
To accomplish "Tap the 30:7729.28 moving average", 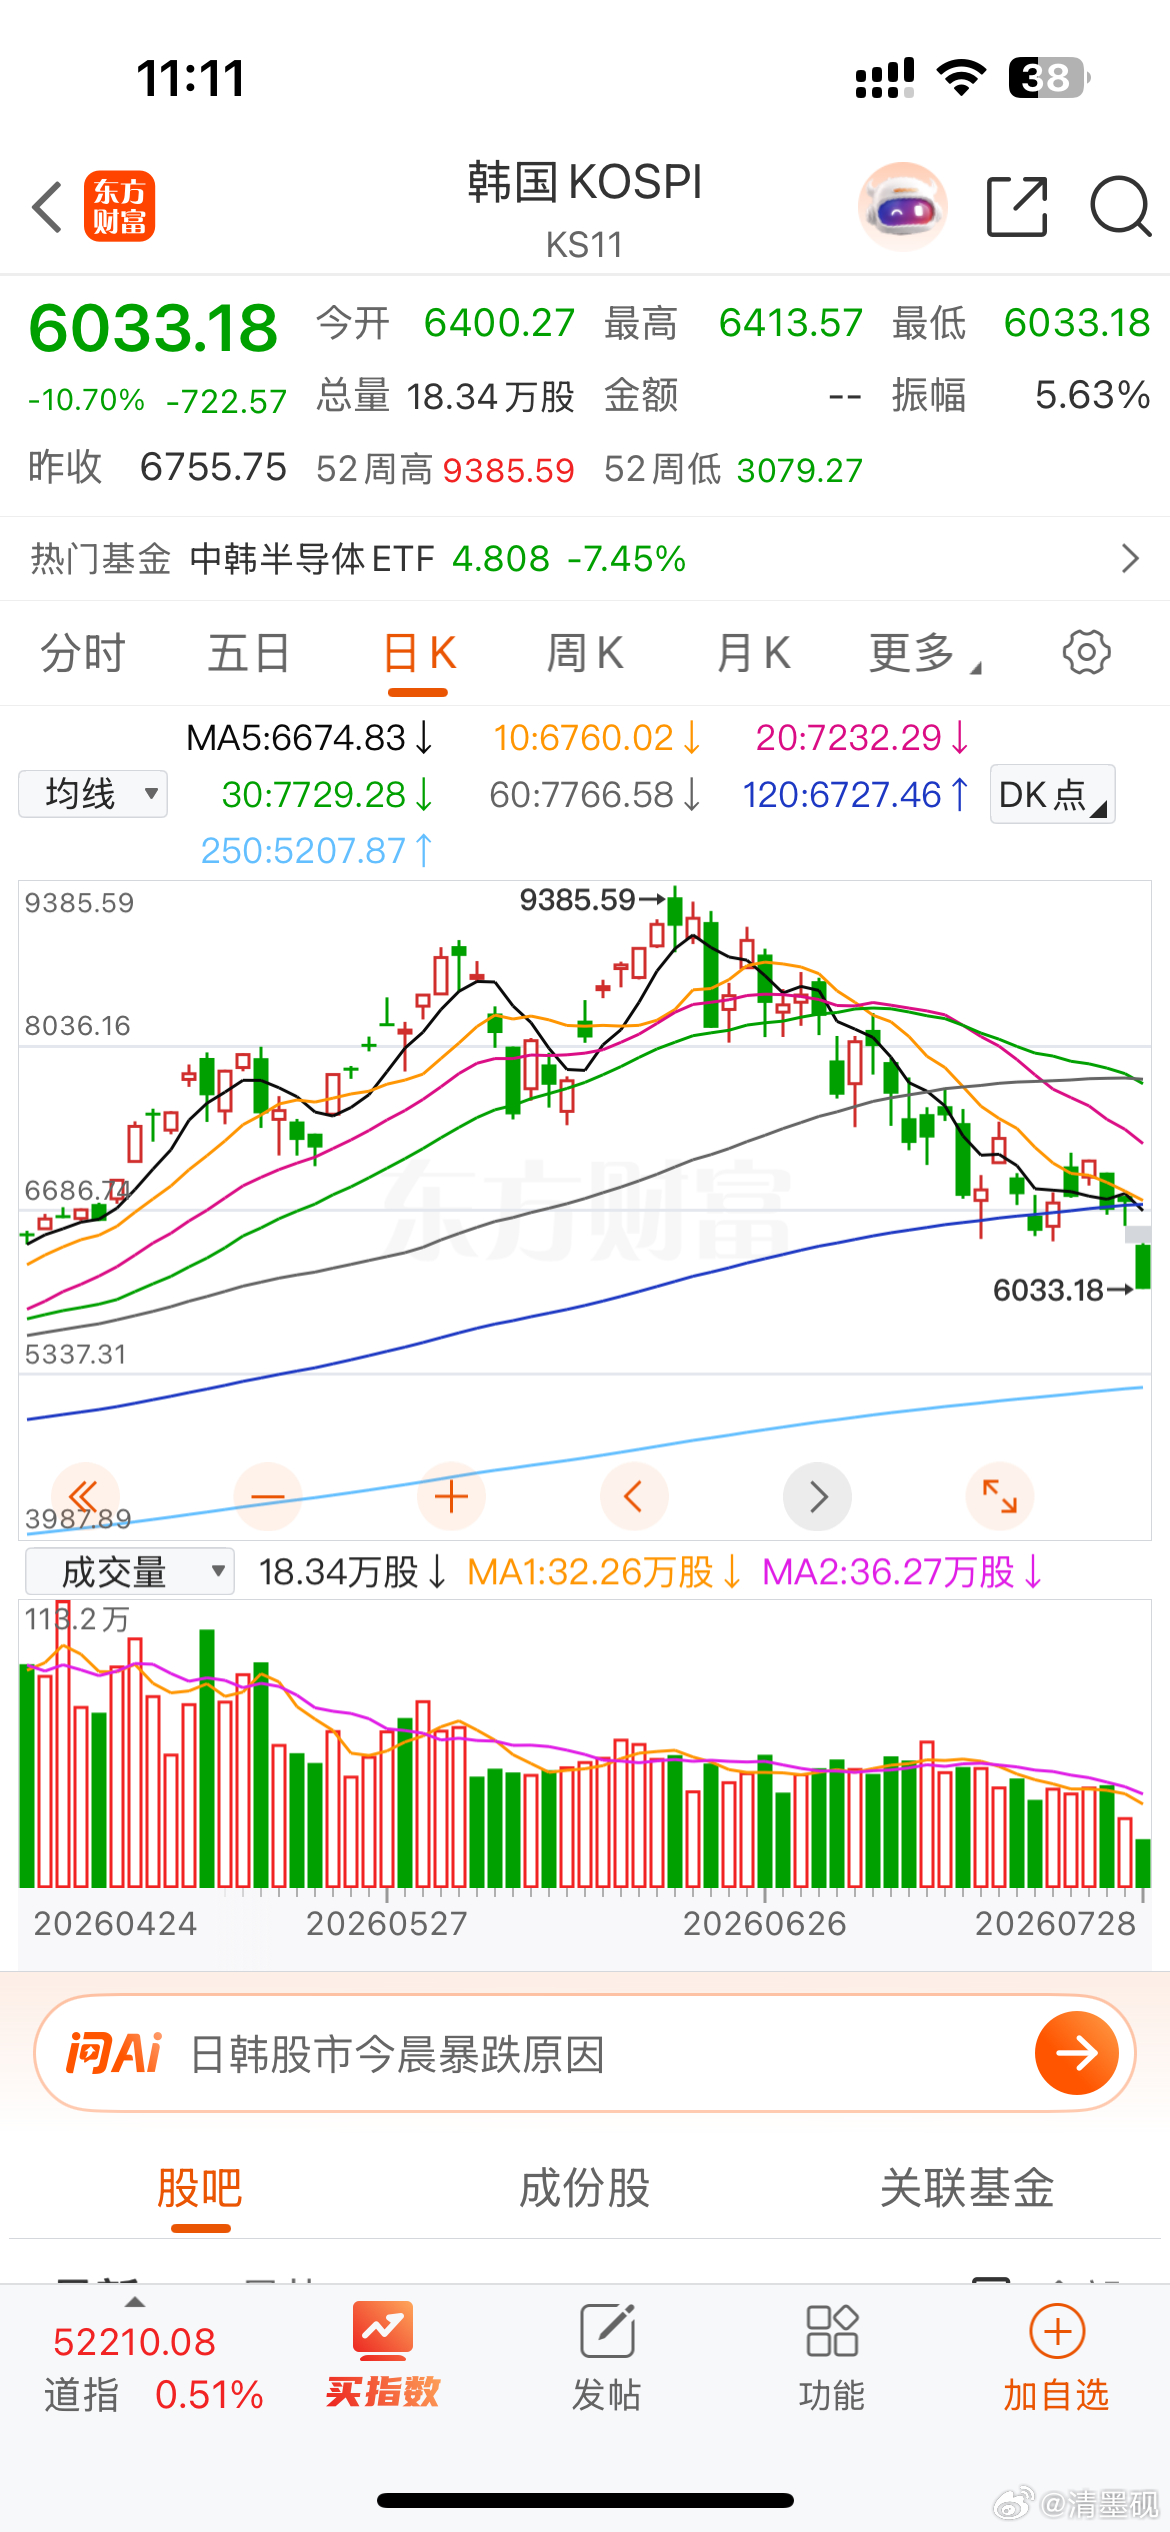I will pos(327,795).
